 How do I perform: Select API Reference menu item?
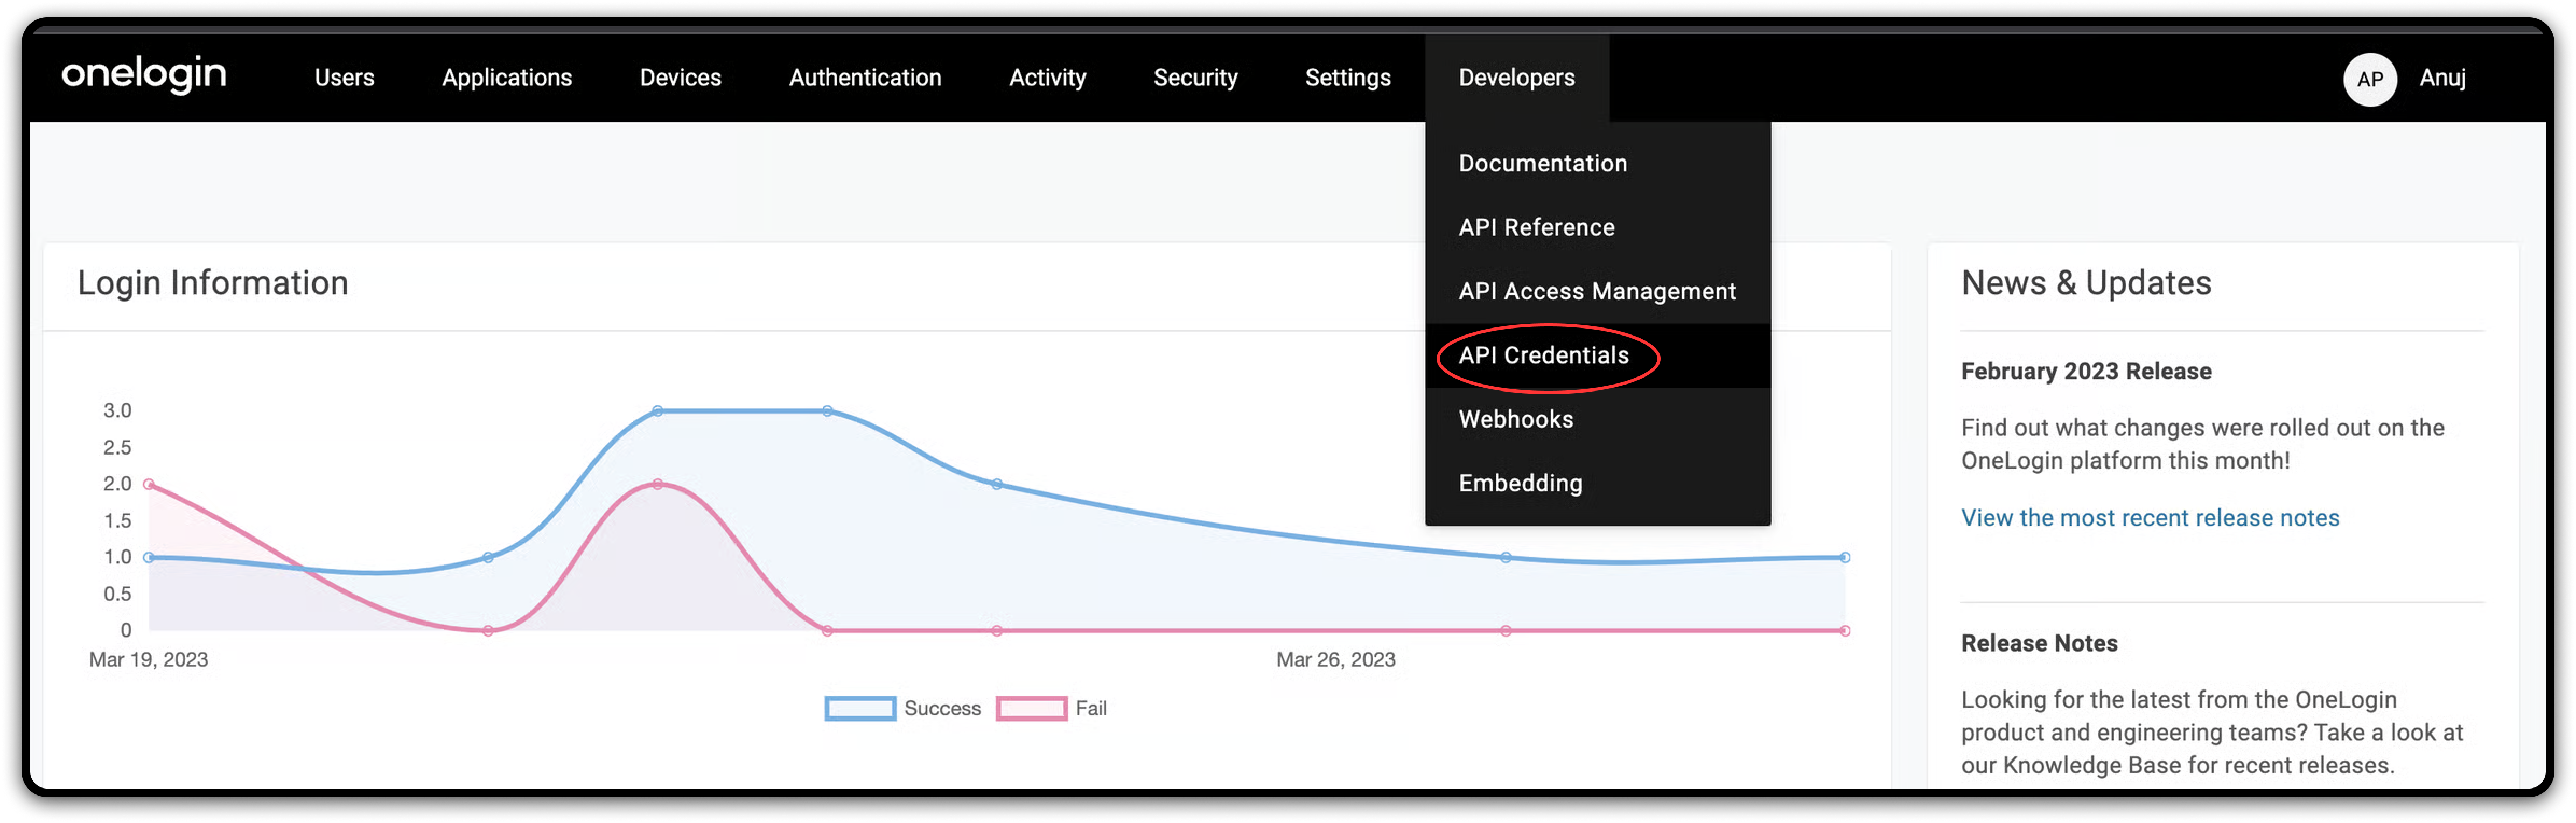click(x=1536, y=227)
